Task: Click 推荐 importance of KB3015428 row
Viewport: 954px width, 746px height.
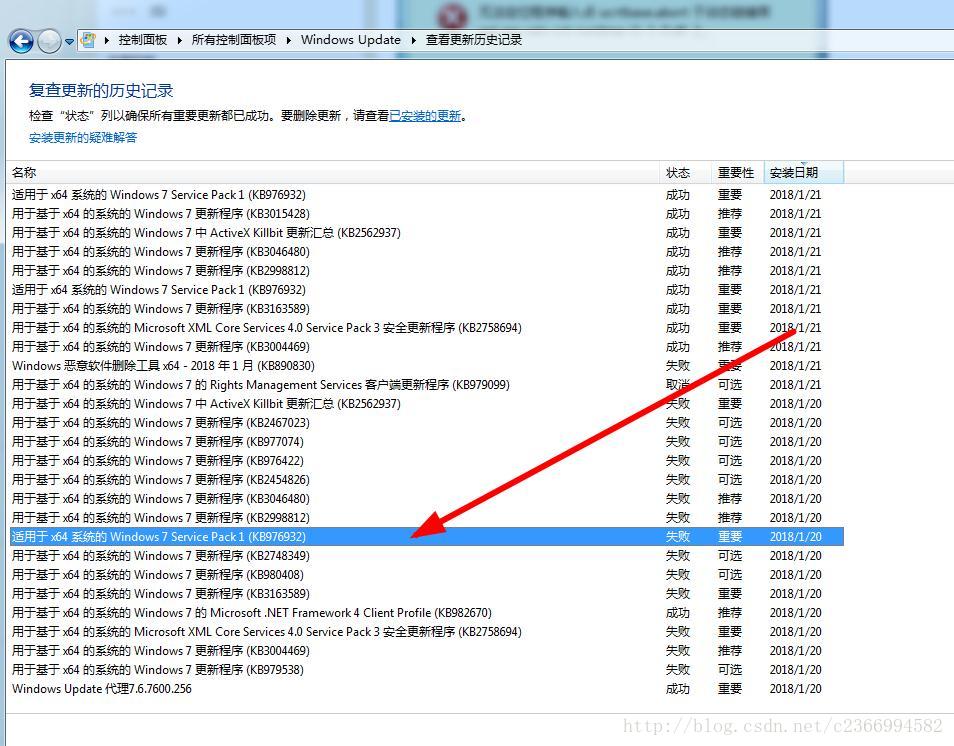Action: pyautogui.click(x=730, y=214)
